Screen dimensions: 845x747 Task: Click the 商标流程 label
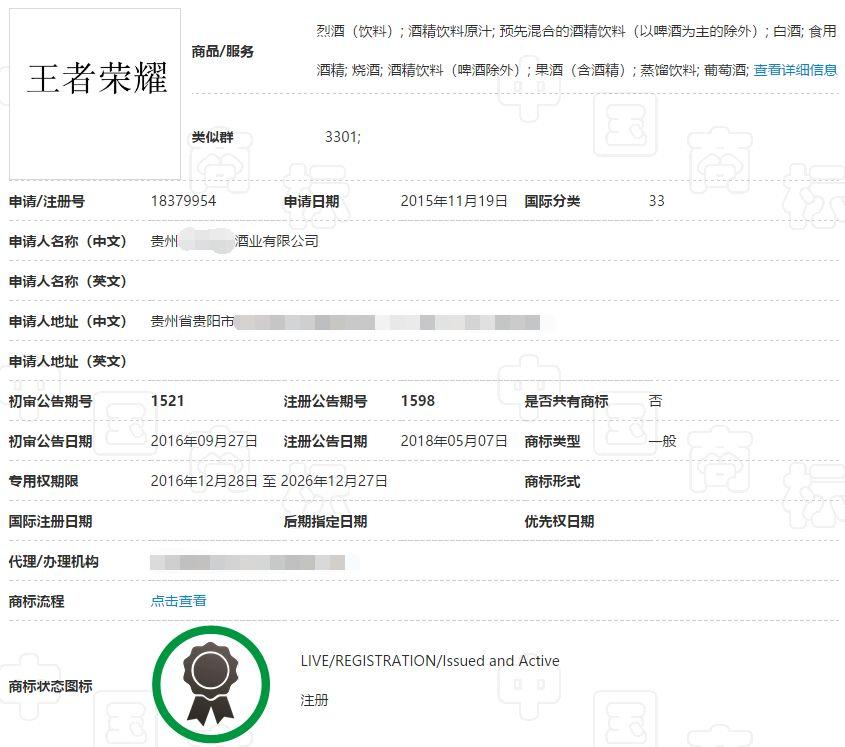coord(37,601)
